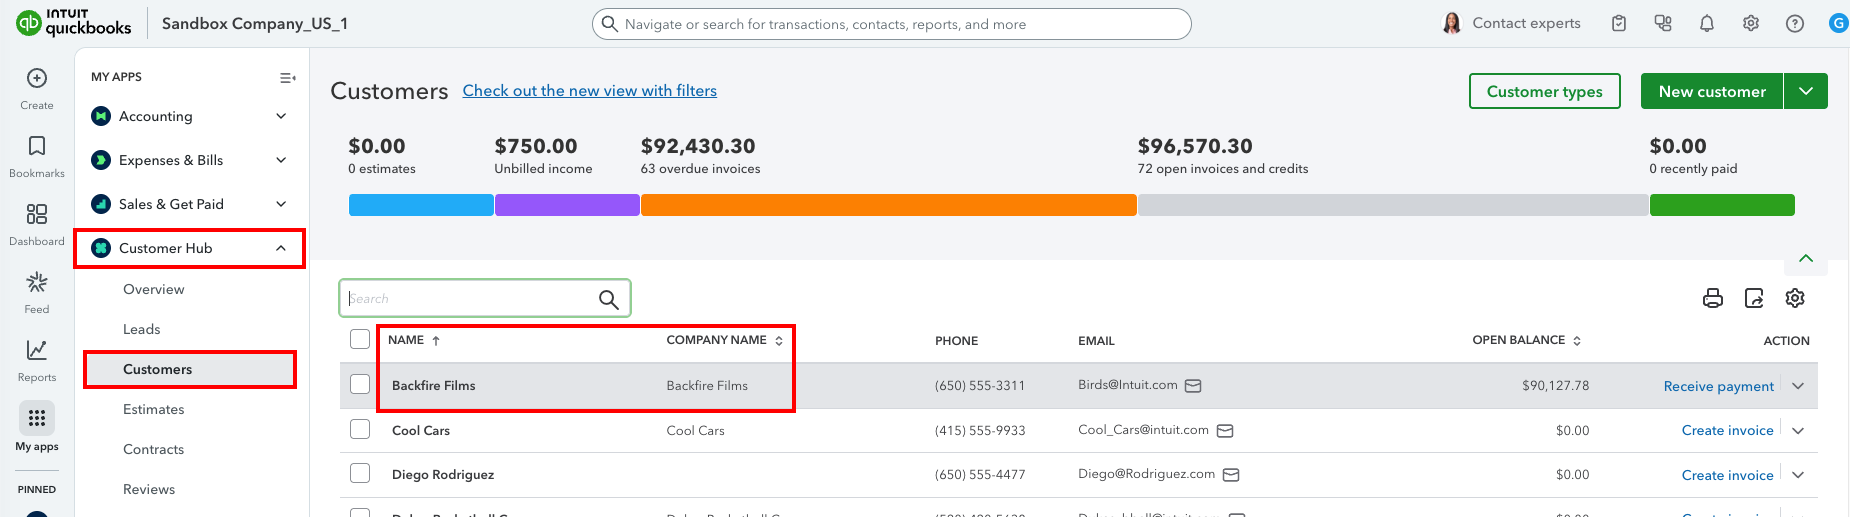Focus the global navigate or search field
Viewport: 1850px width, 517px height.
[x=892, y=24]
